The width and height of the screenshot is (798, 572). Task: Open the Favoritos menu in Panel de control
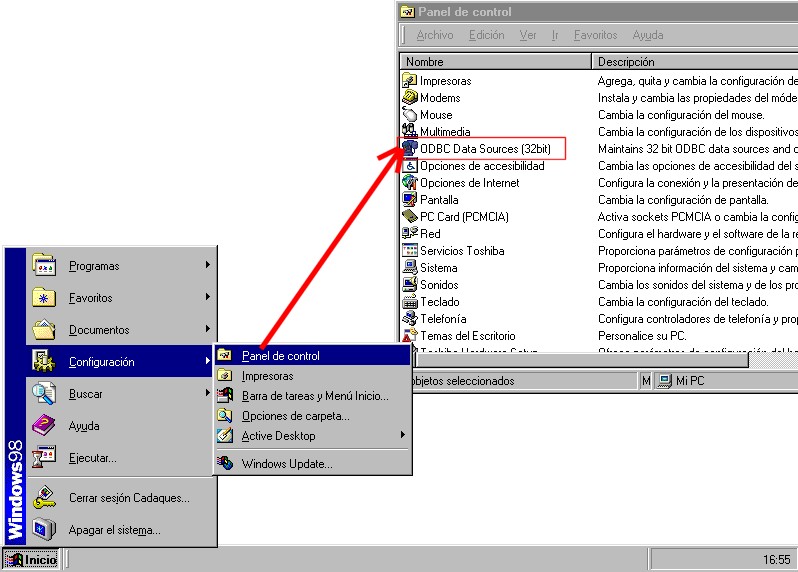pyautogui.click(x=595, y=35)
